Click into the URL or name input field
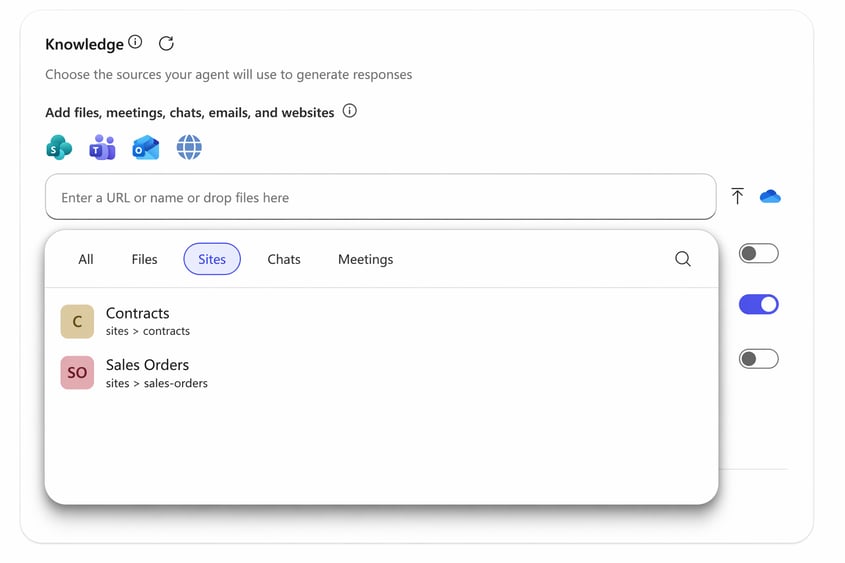The image size is (845, 563). (380, 197)
